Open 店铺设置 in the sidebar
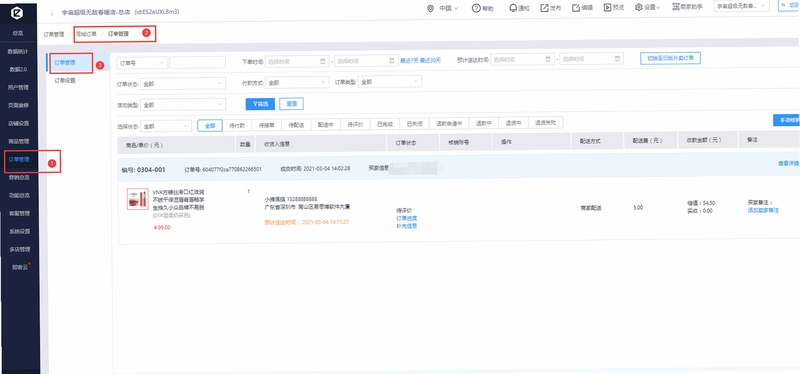The image size is (800, 374). point(18,123)
